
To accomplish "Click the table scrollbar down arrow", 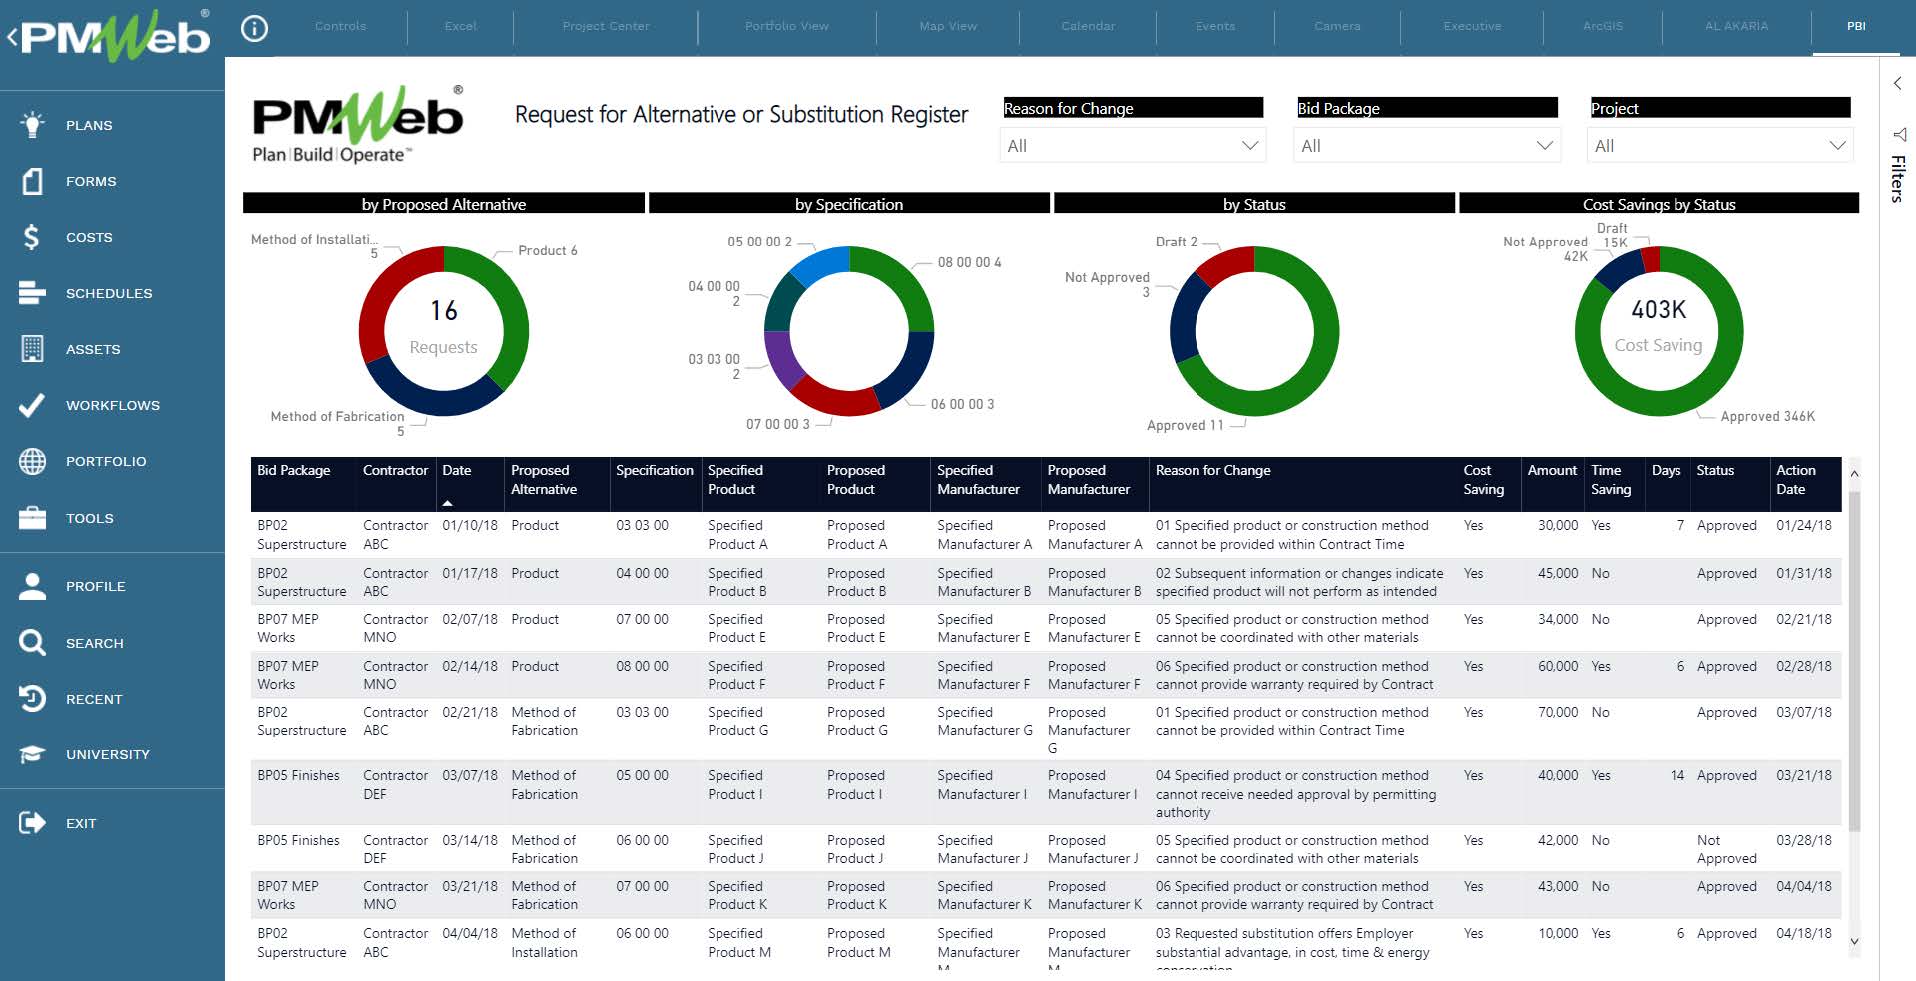I will point(1854,941).
